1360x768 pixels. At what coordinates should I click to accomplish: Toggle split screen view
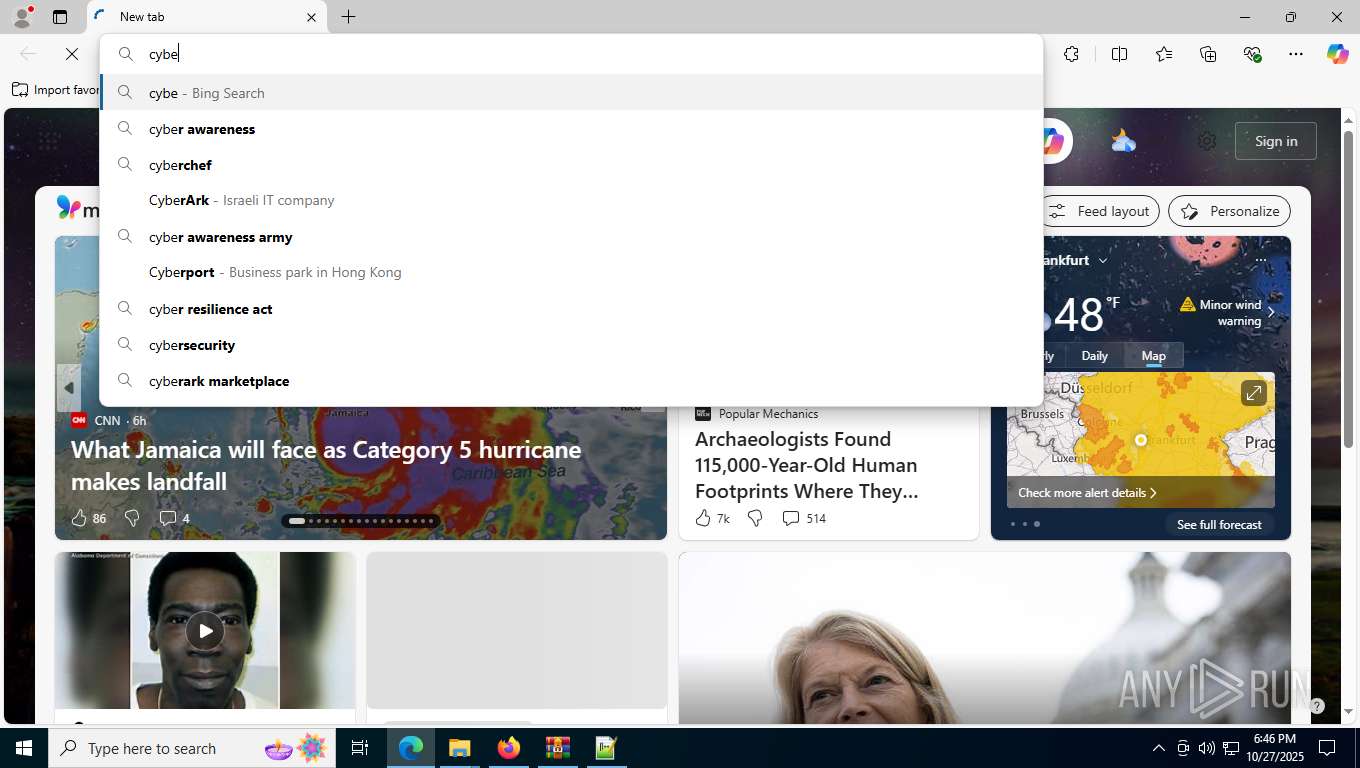coord(1119,54)
